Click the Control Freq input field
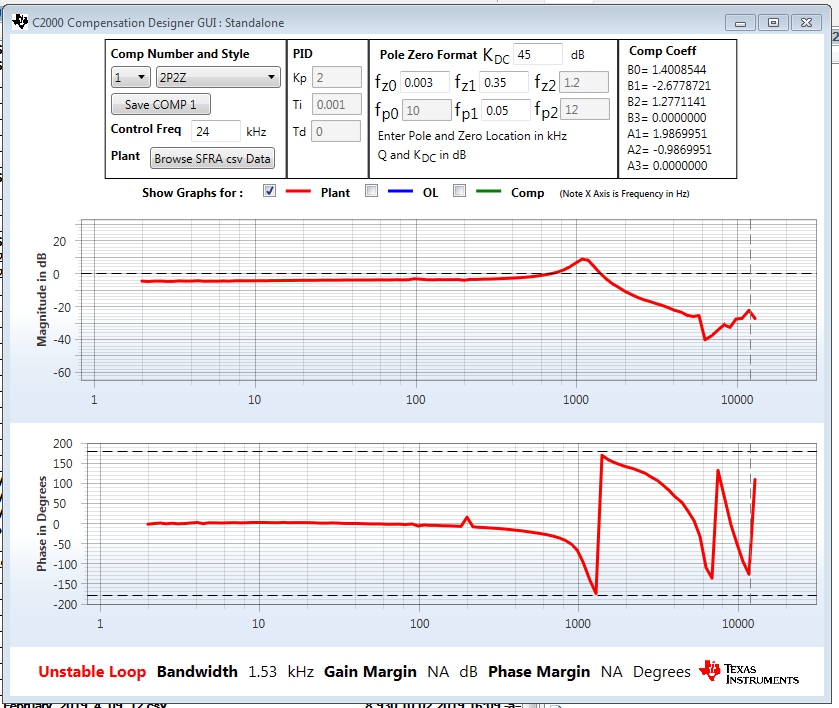The image size is (839, 708). coord(215,130)
